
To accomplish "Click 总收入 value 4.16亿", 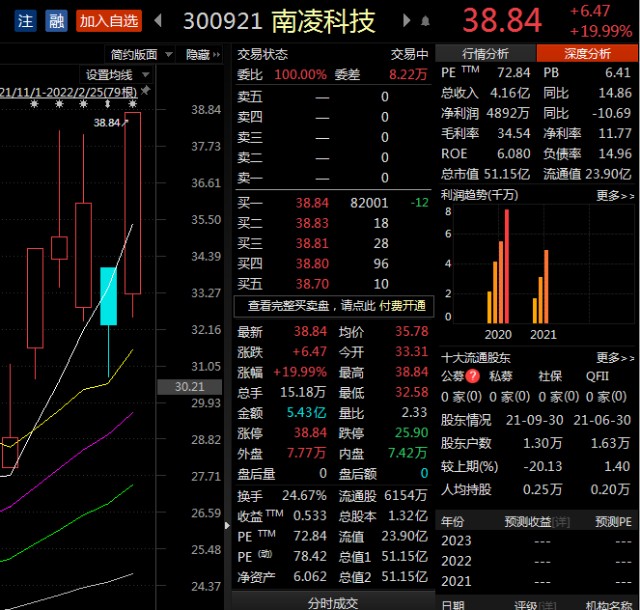I will coord(510,93).
